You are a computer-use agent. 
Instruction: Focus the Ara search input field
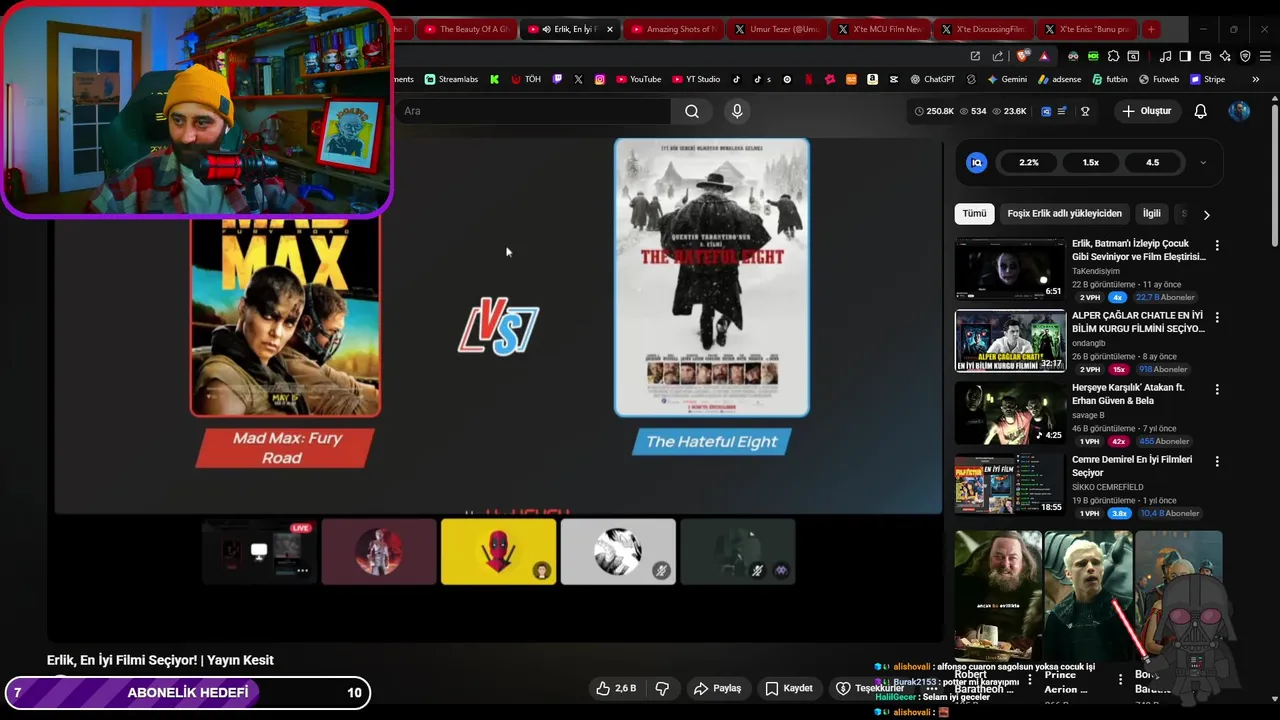coord(535,111)
